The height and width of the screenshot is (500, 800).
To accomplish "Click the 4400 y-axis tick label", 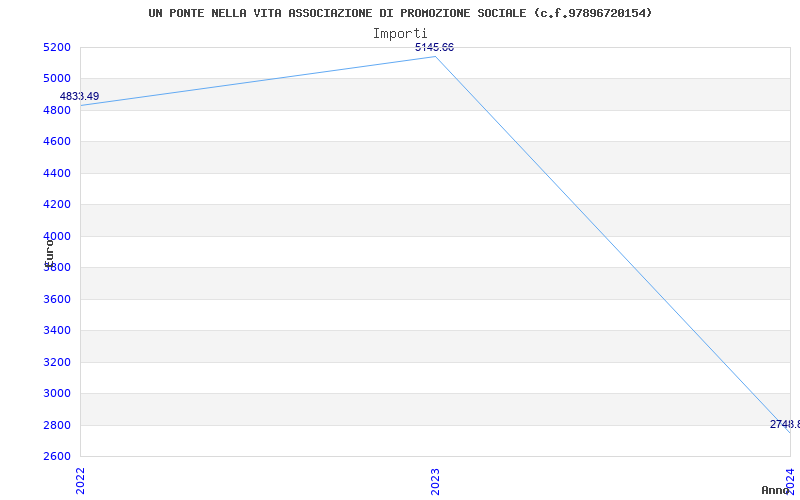I will 57,173.
